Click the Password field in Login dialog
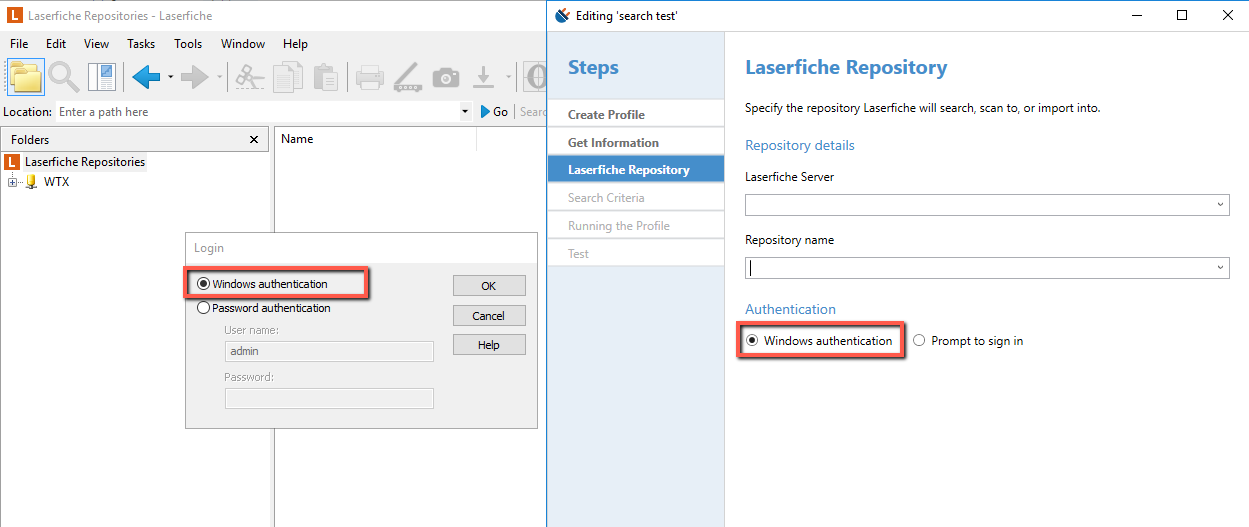This screenshot has width=1249, height=527. 329,398
